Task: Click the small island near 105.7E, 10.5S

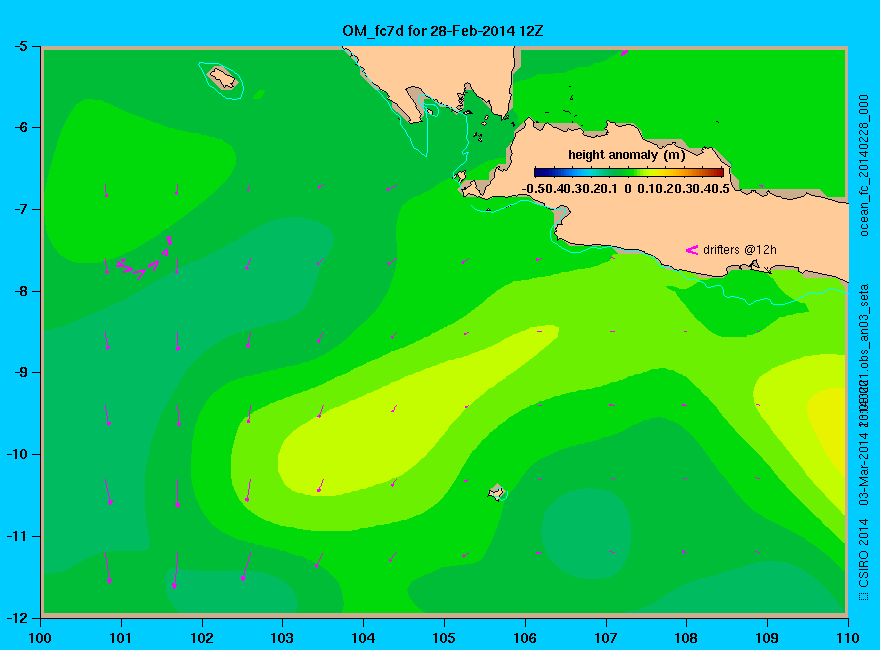Action: click(497, 492)
